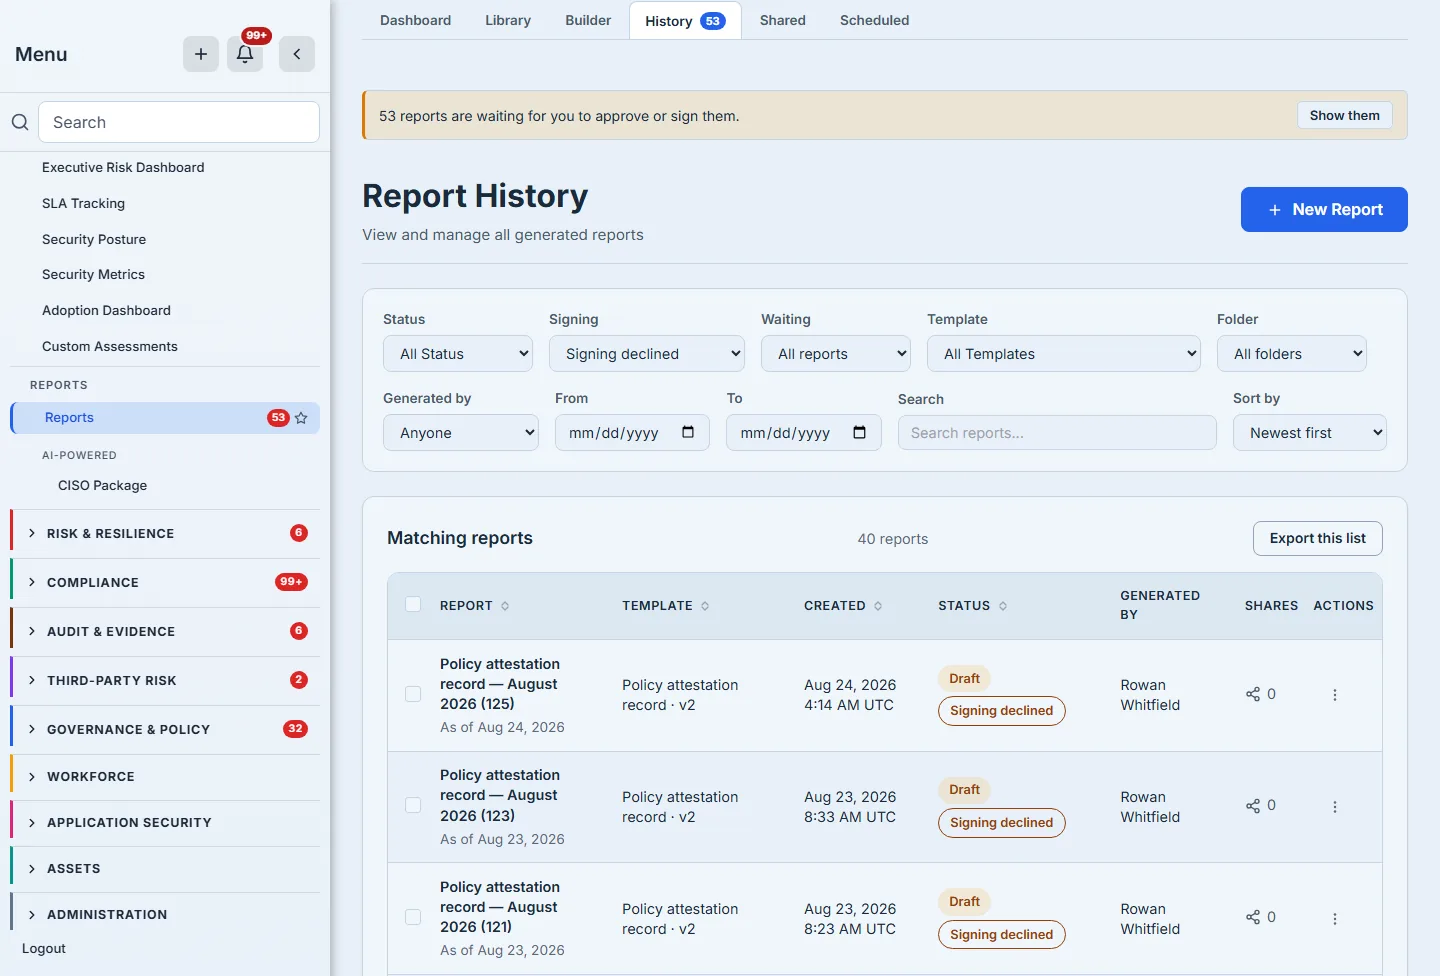The image size is (1440, 976).
Task: Click the New Report button
Action: tap(1324, 210)
